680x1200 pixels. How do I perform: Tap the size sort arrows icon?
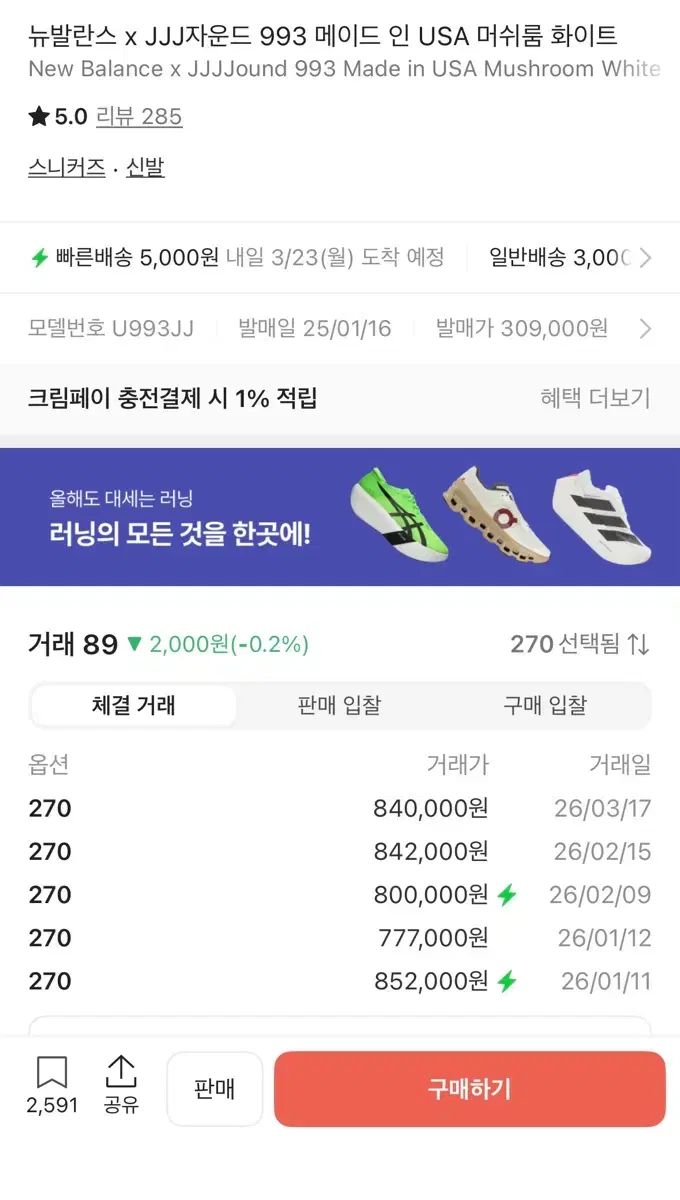click(x=639, y=645)
